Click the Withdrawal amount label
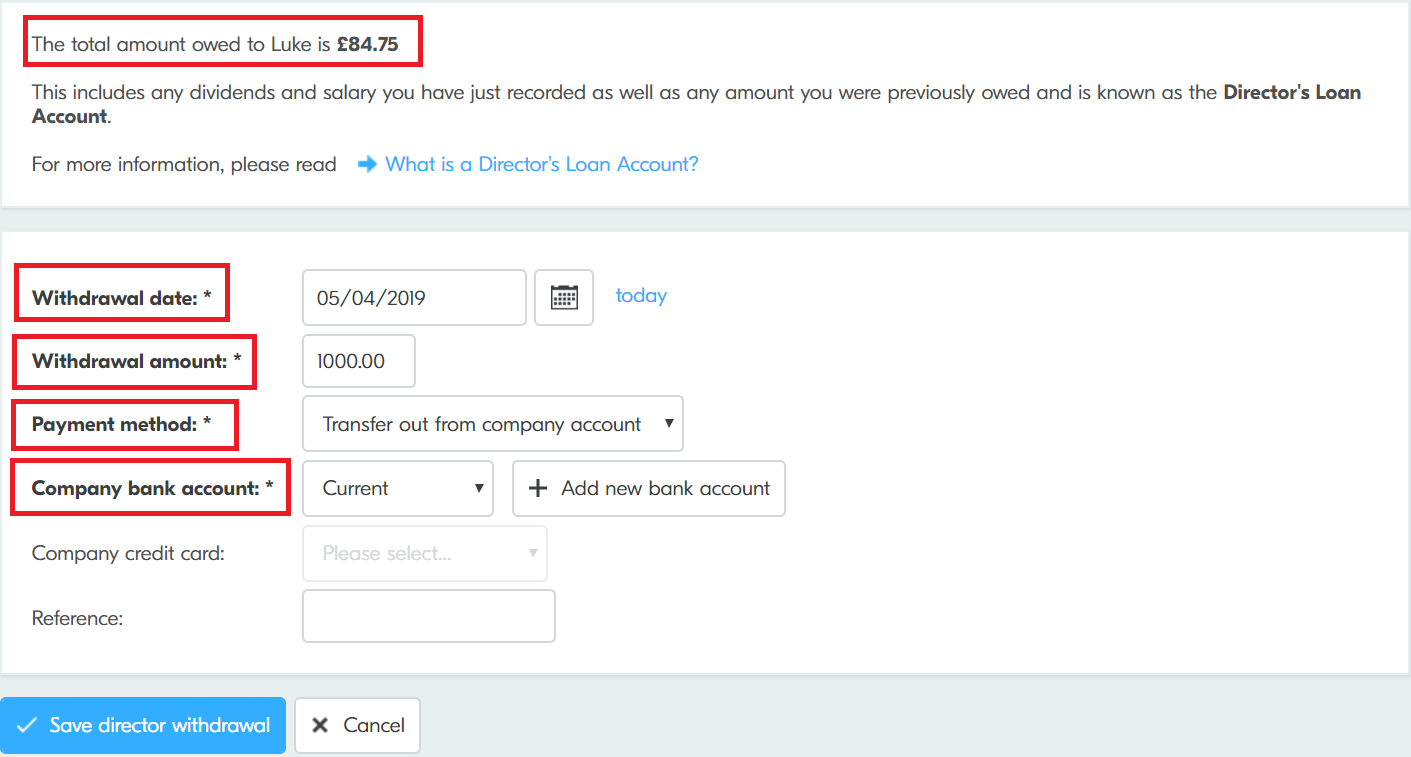Image resolution: width=1411 pixels, height=757 pixels. click(137, 361)
